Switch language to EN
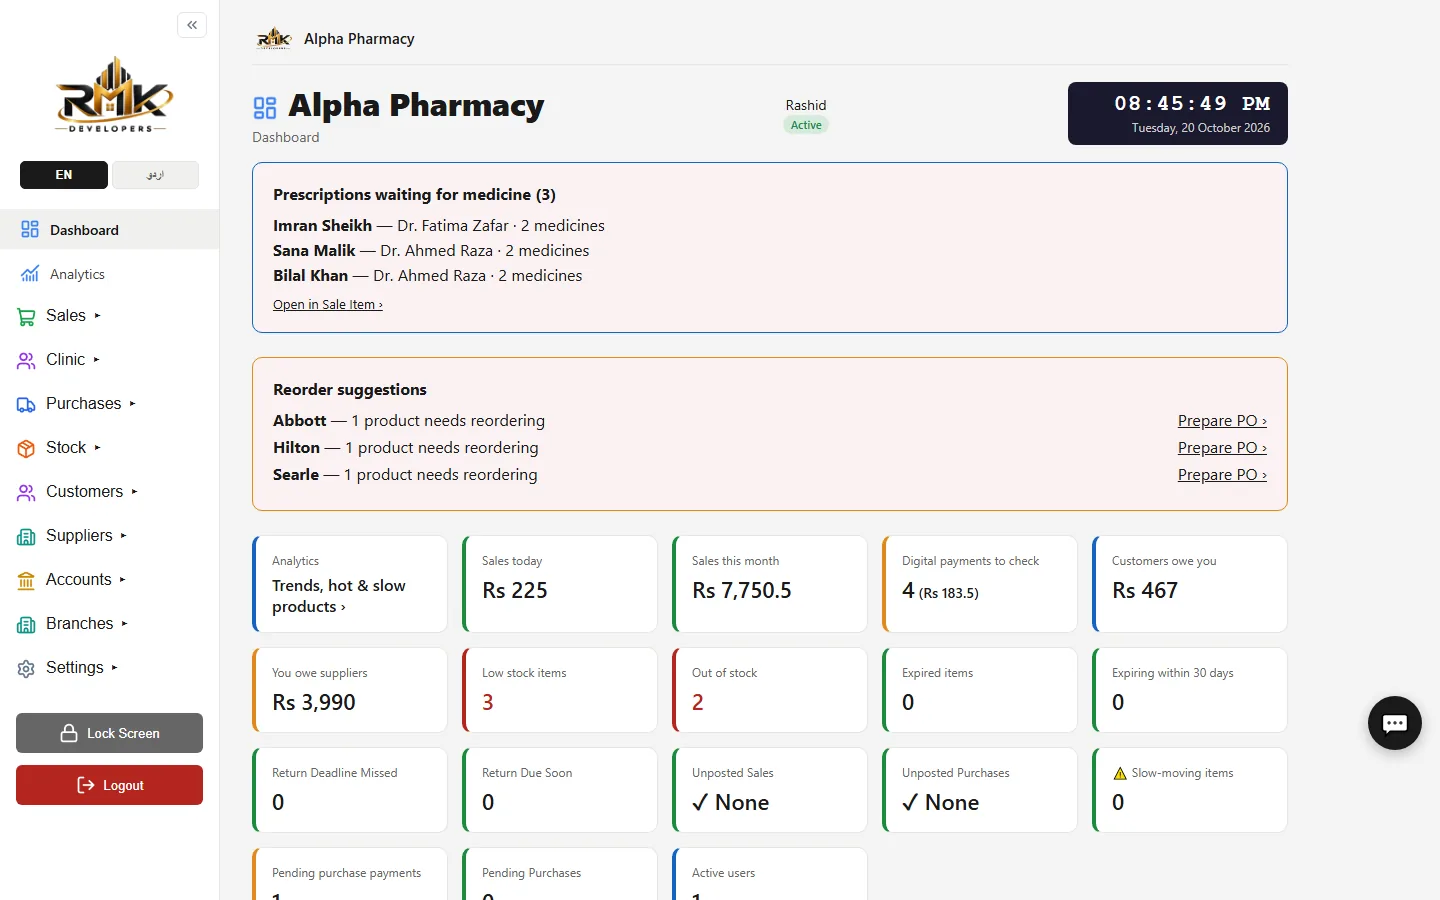This screenshot has height=900, width=1440. pos(64,175)
